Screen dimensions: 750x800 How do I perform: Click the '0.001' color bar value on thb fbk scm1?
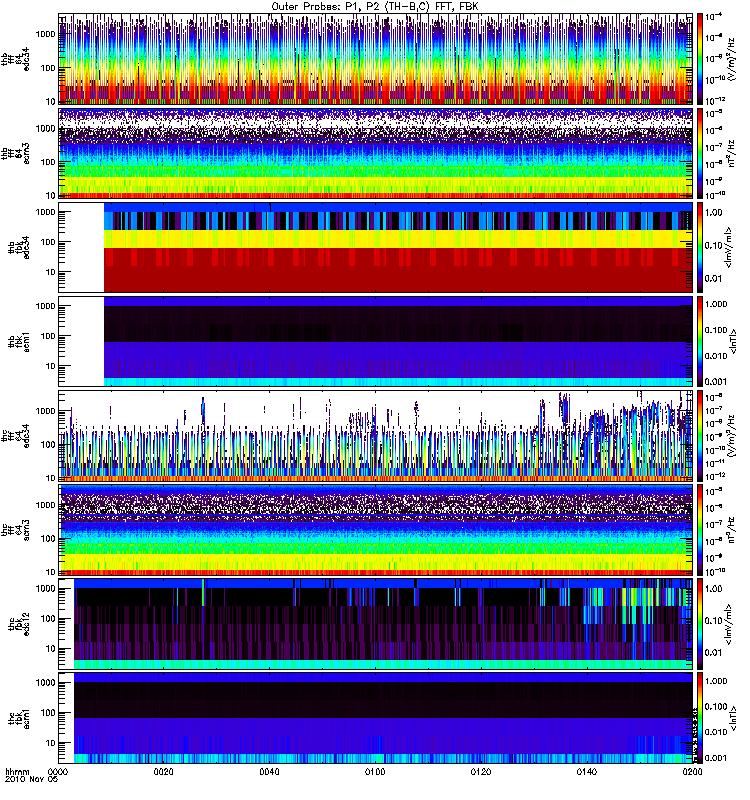[716, 382]
